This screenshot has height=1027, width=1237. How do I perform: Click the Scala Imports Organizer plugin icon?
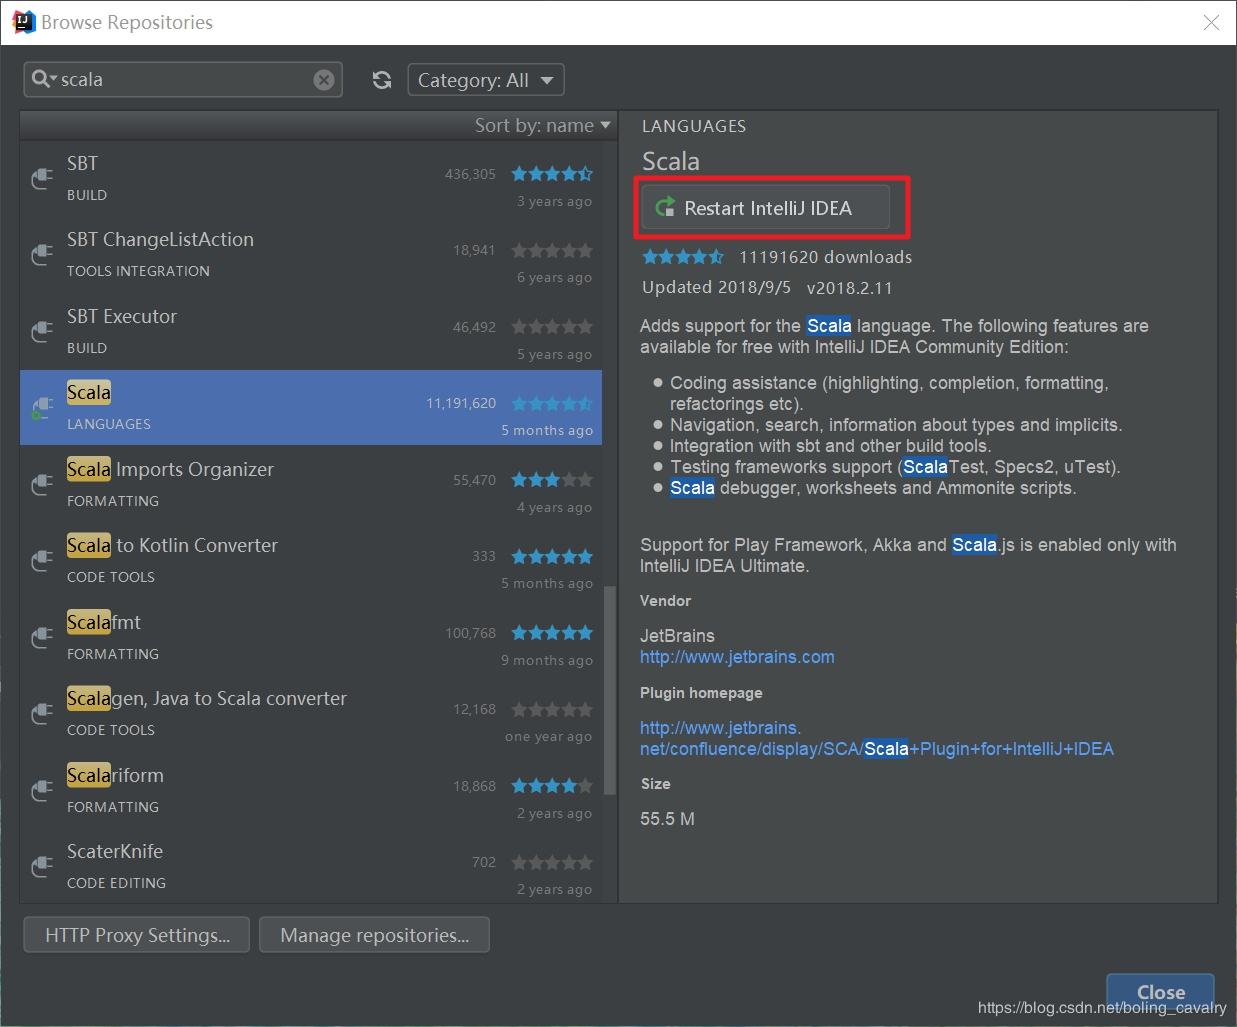[x=42, y=484]
